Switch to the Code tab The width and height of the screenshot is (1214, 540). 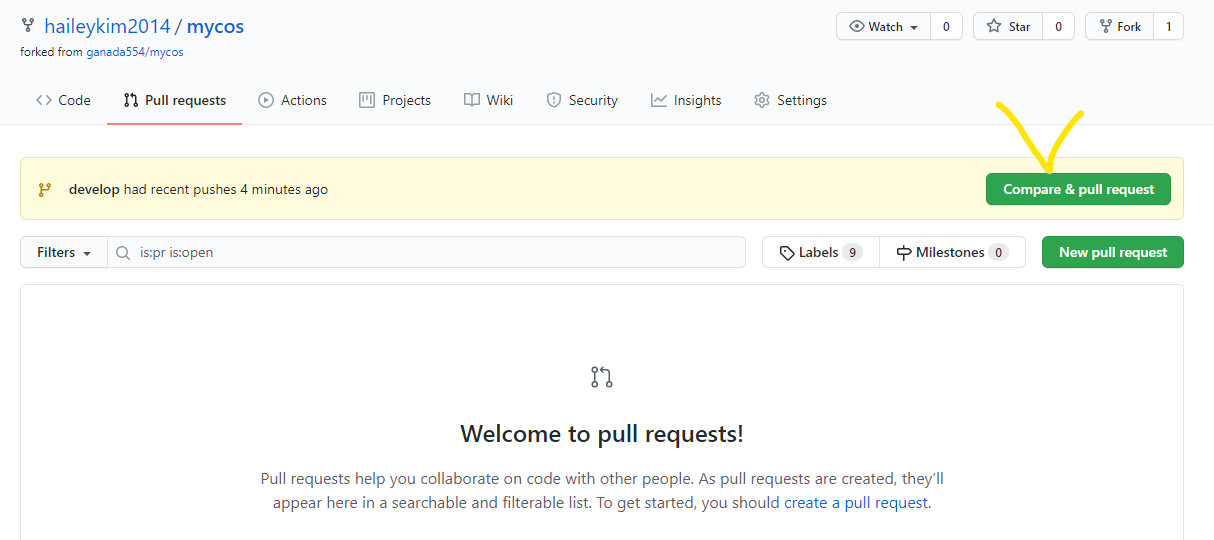coord(63,100)
